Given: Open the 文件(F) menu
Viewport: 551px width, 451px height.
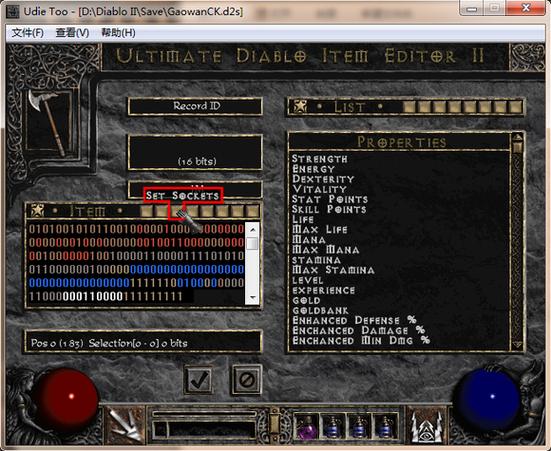Looking at the screenshot, I should pyautogui.click(x=27, y=33).
